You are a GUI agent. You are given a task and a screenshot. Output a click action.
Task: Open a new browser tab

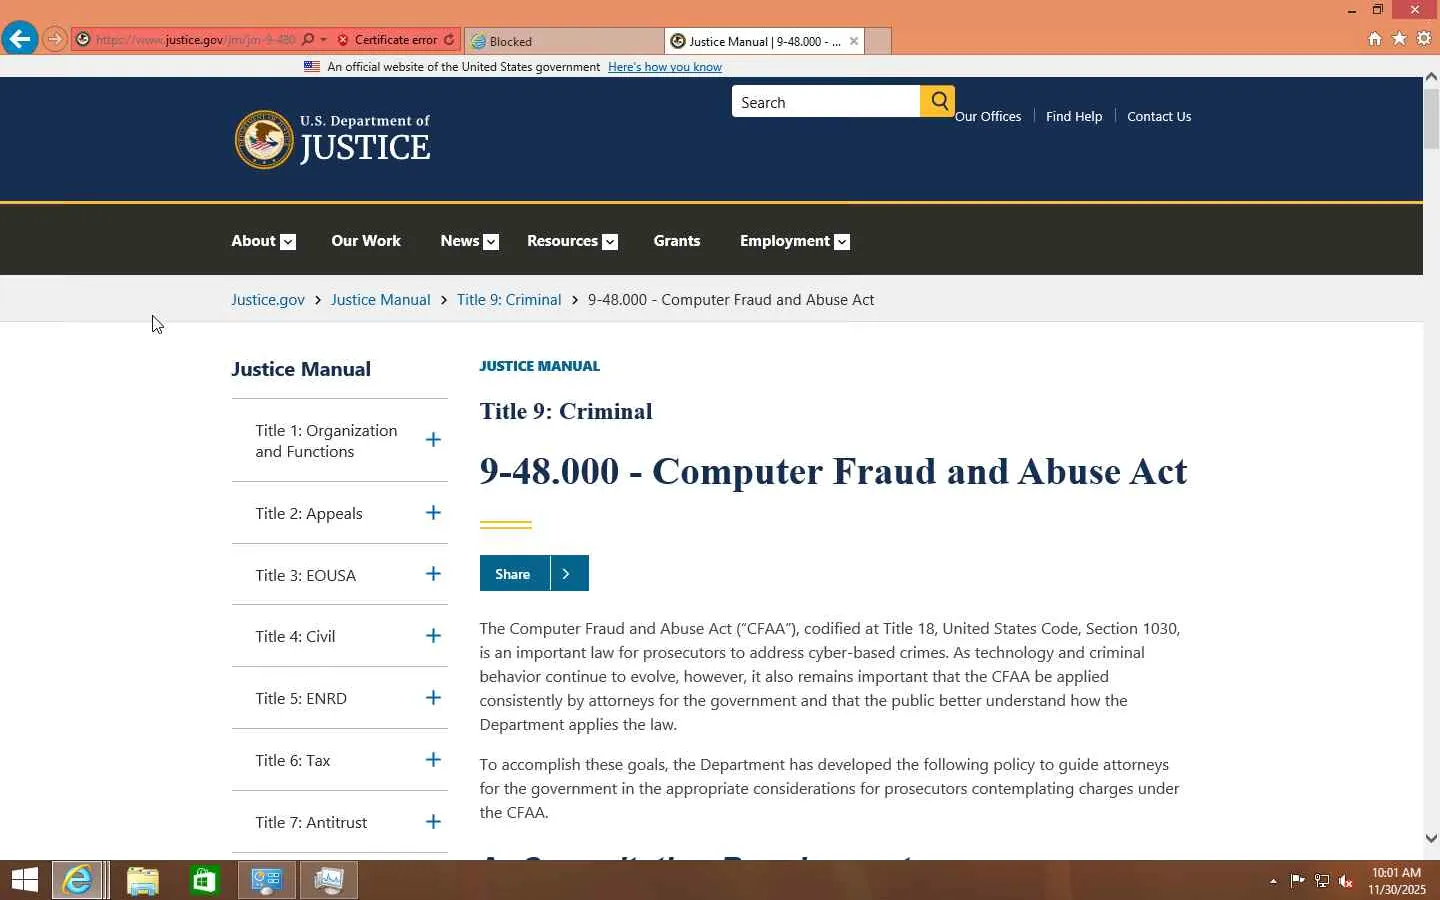[x=877, y=41]
